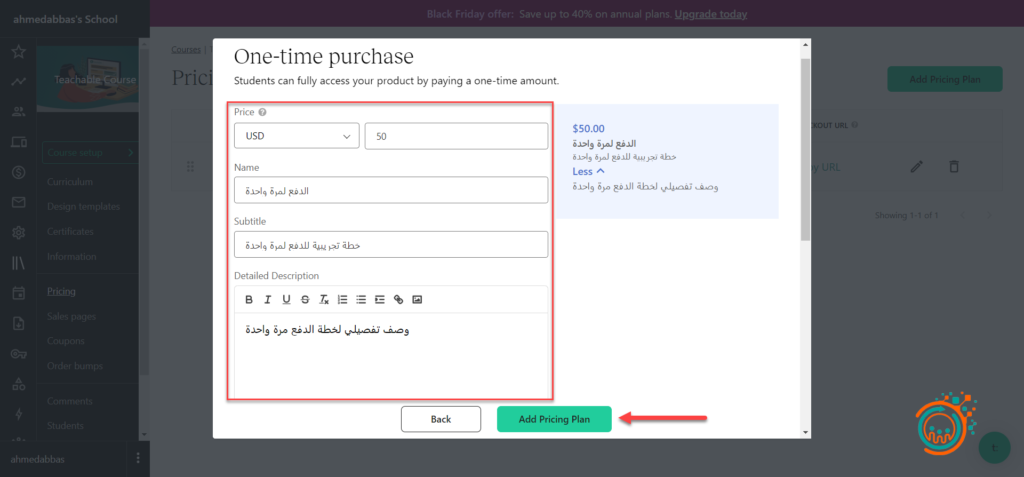Collapse preview details with the Less toggle
Screen dimensions: 1024x477
click(x=588, y=171)
